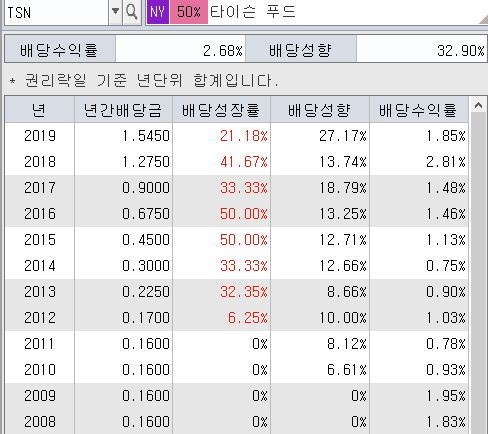Click the 8.66% payout ratio value
This screenshot has width=488, height=434.
coord(346,292)
